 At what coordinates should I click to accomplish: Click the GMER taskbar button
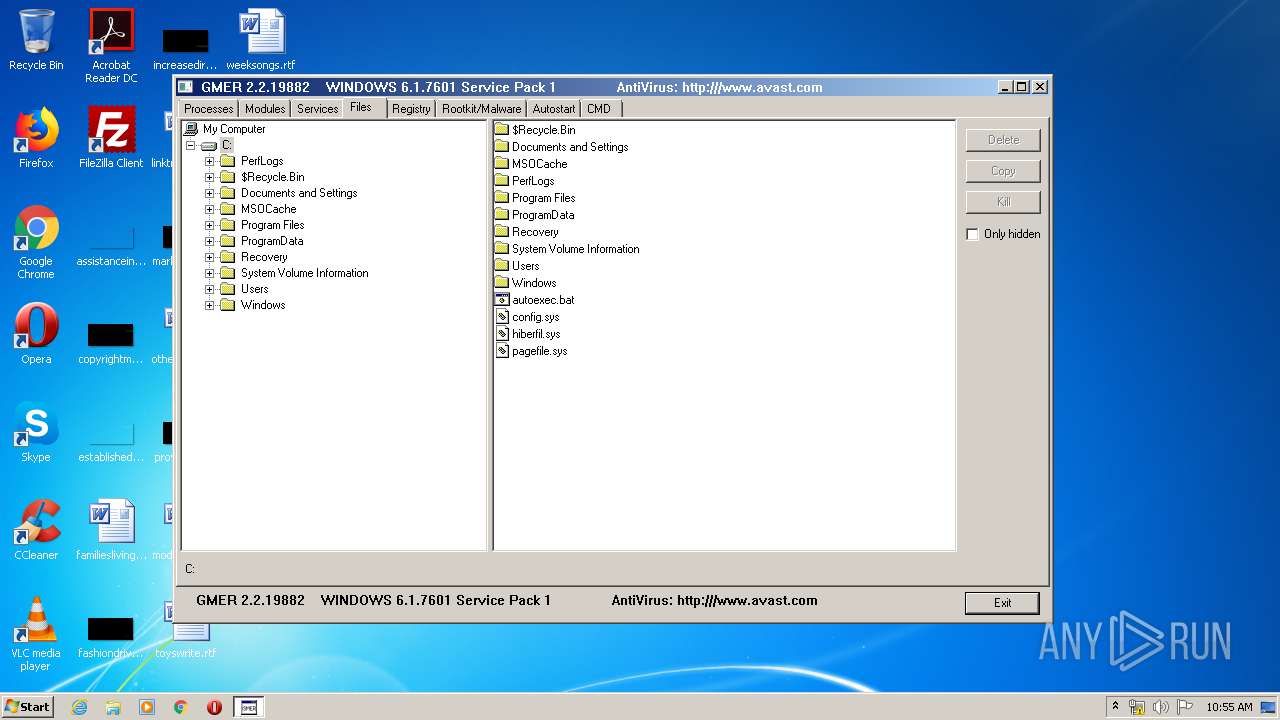pos(249,707)
